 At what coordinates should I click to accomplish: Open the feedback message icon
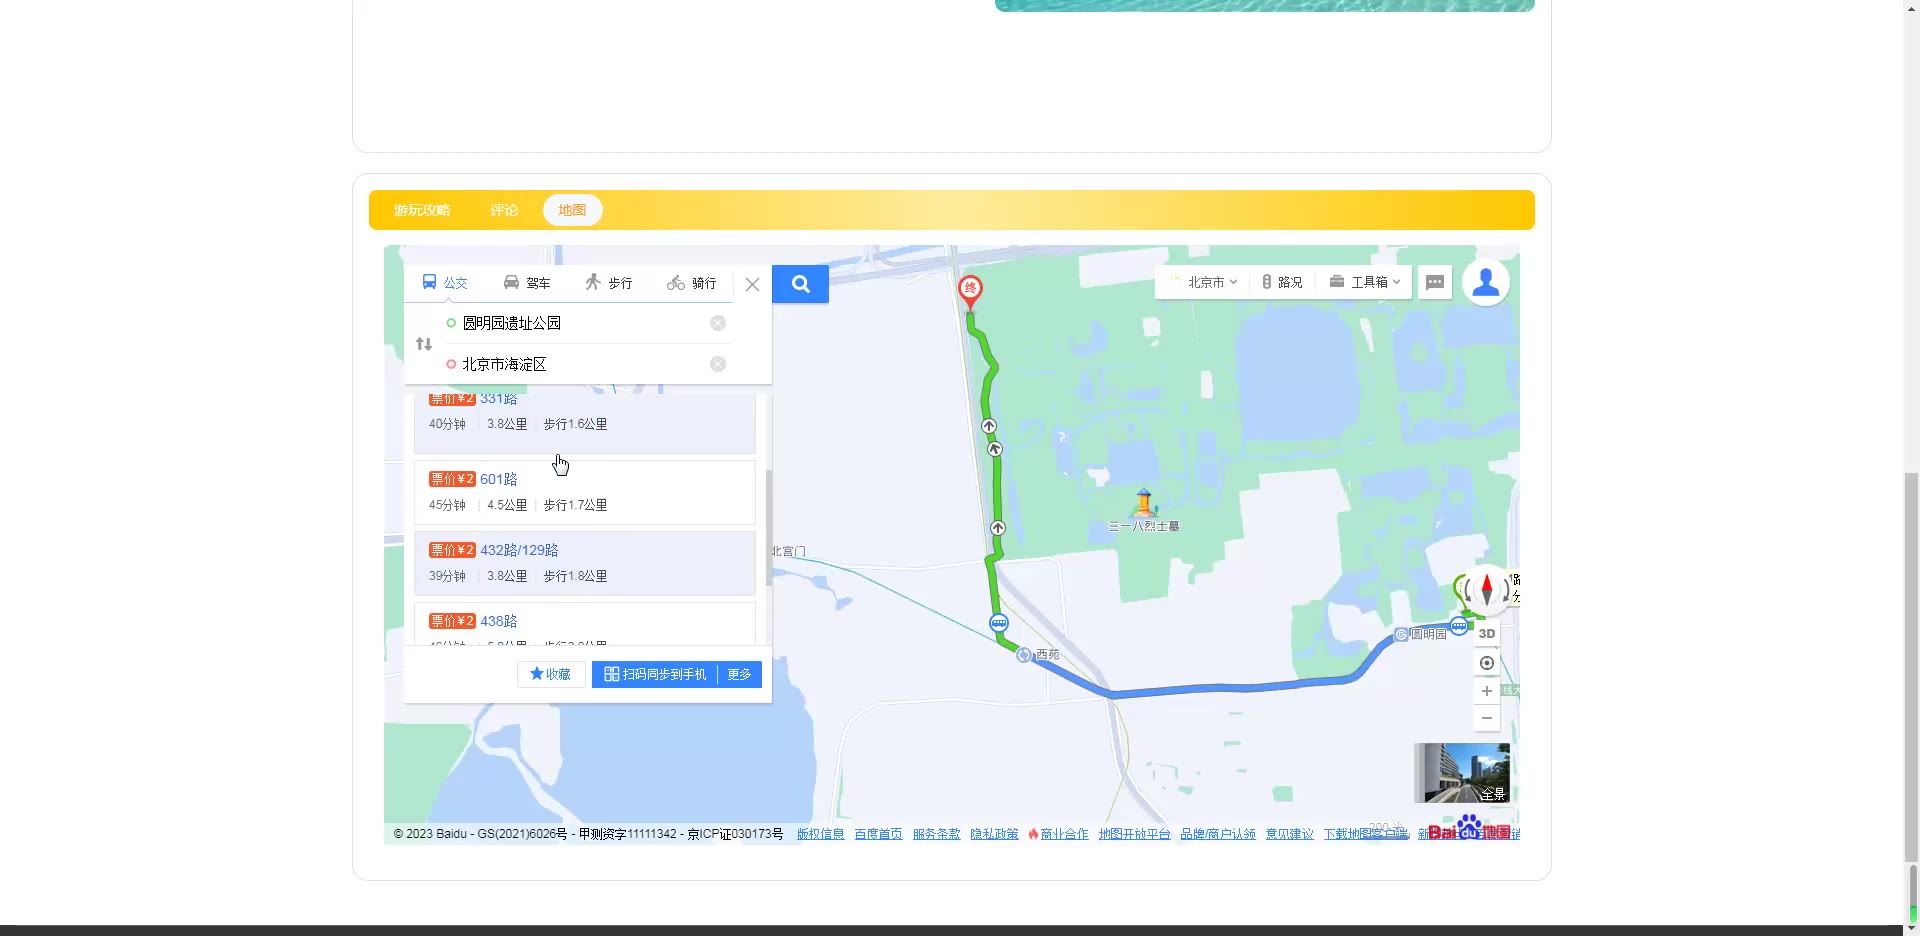click(x=1435, y=282)
